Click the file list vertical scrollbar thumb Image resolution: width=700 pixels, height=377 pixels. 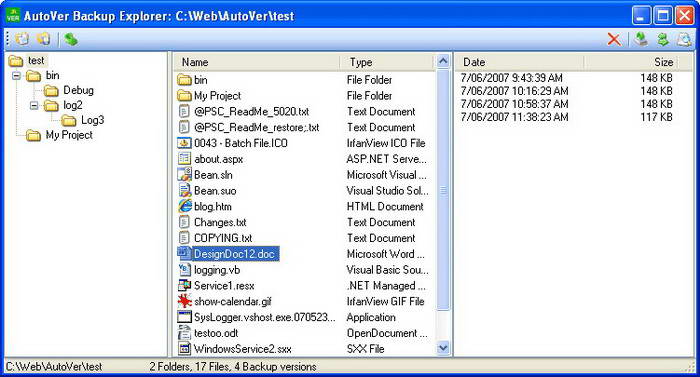pos(443,190)
